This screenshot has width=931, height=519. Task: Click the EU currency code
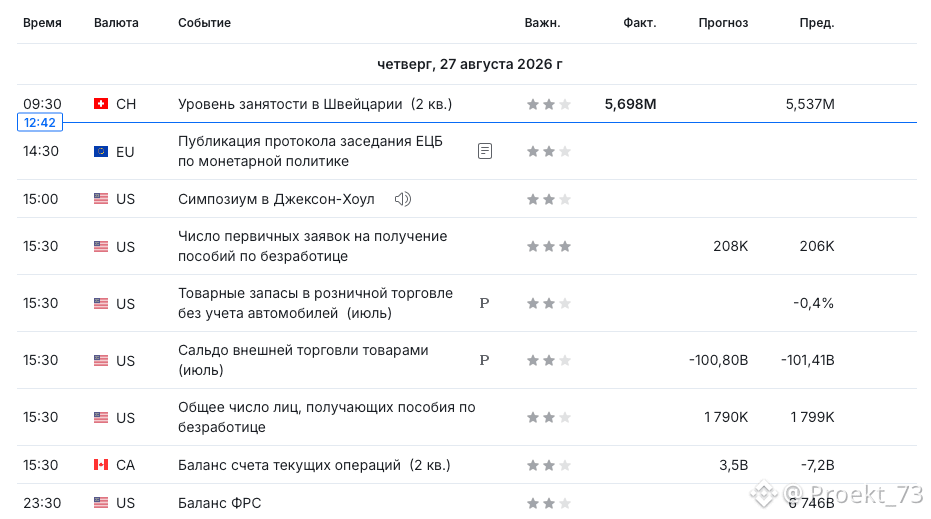point(125,152)
